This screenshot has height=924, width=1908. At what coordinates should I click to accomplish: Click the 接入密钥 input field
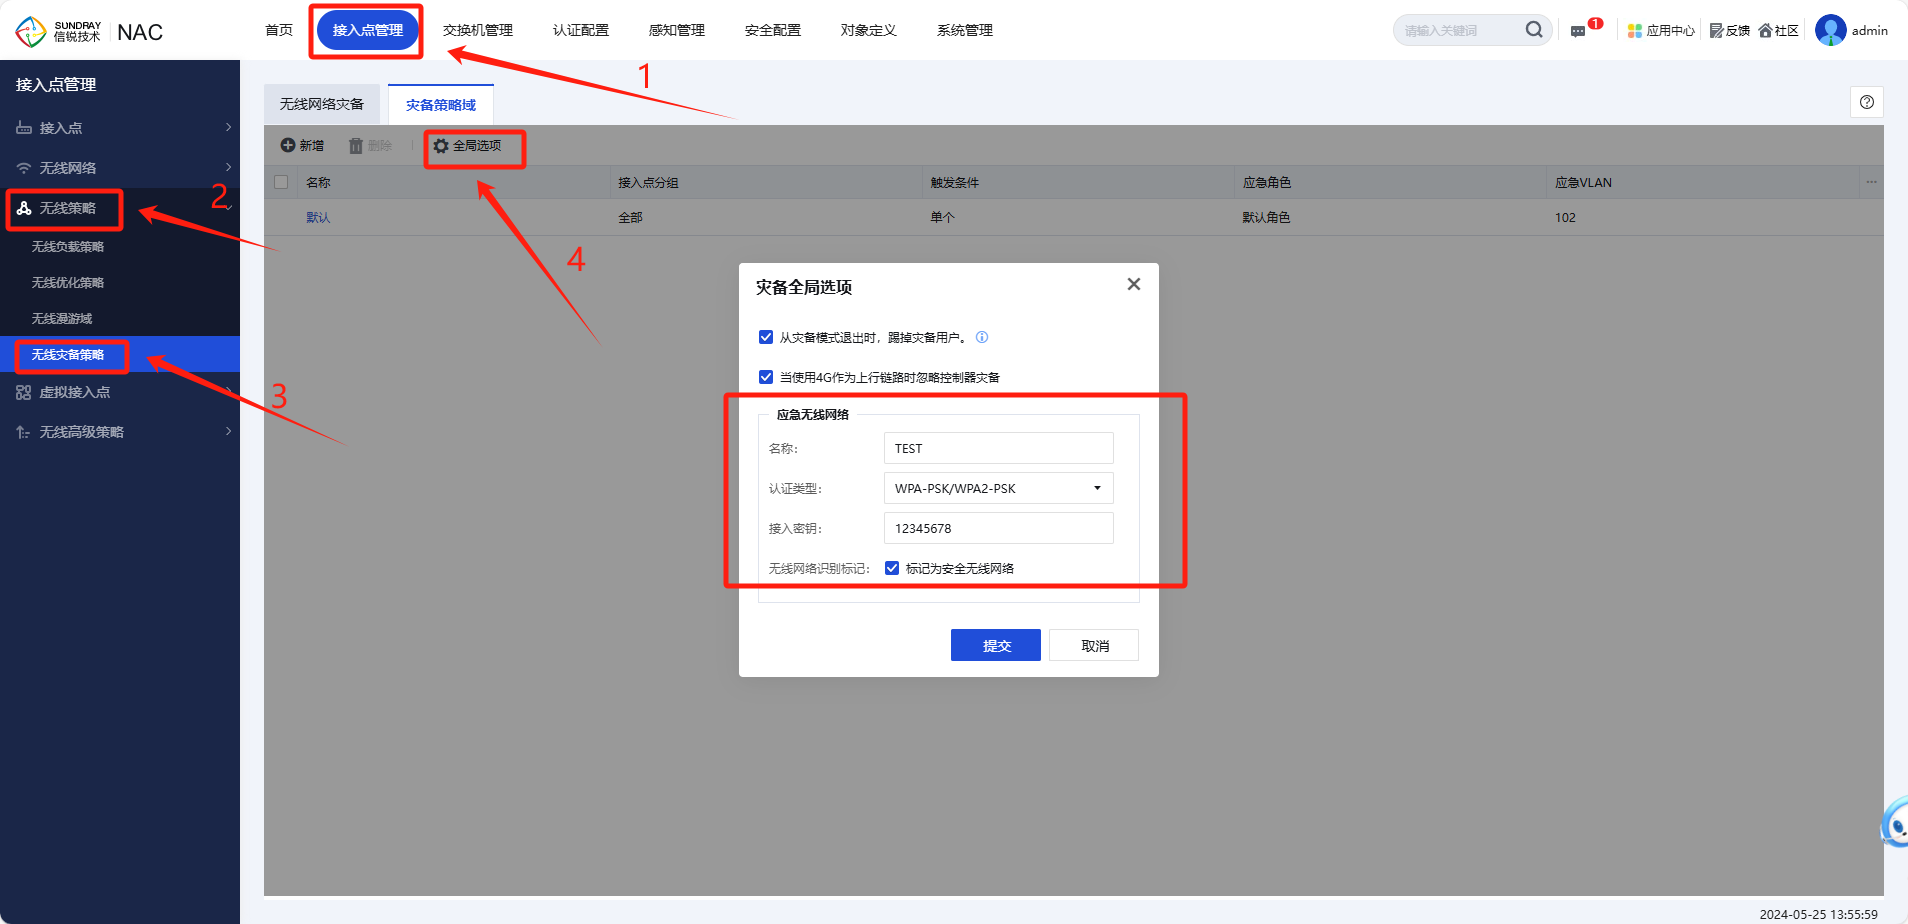pos(998,528)
